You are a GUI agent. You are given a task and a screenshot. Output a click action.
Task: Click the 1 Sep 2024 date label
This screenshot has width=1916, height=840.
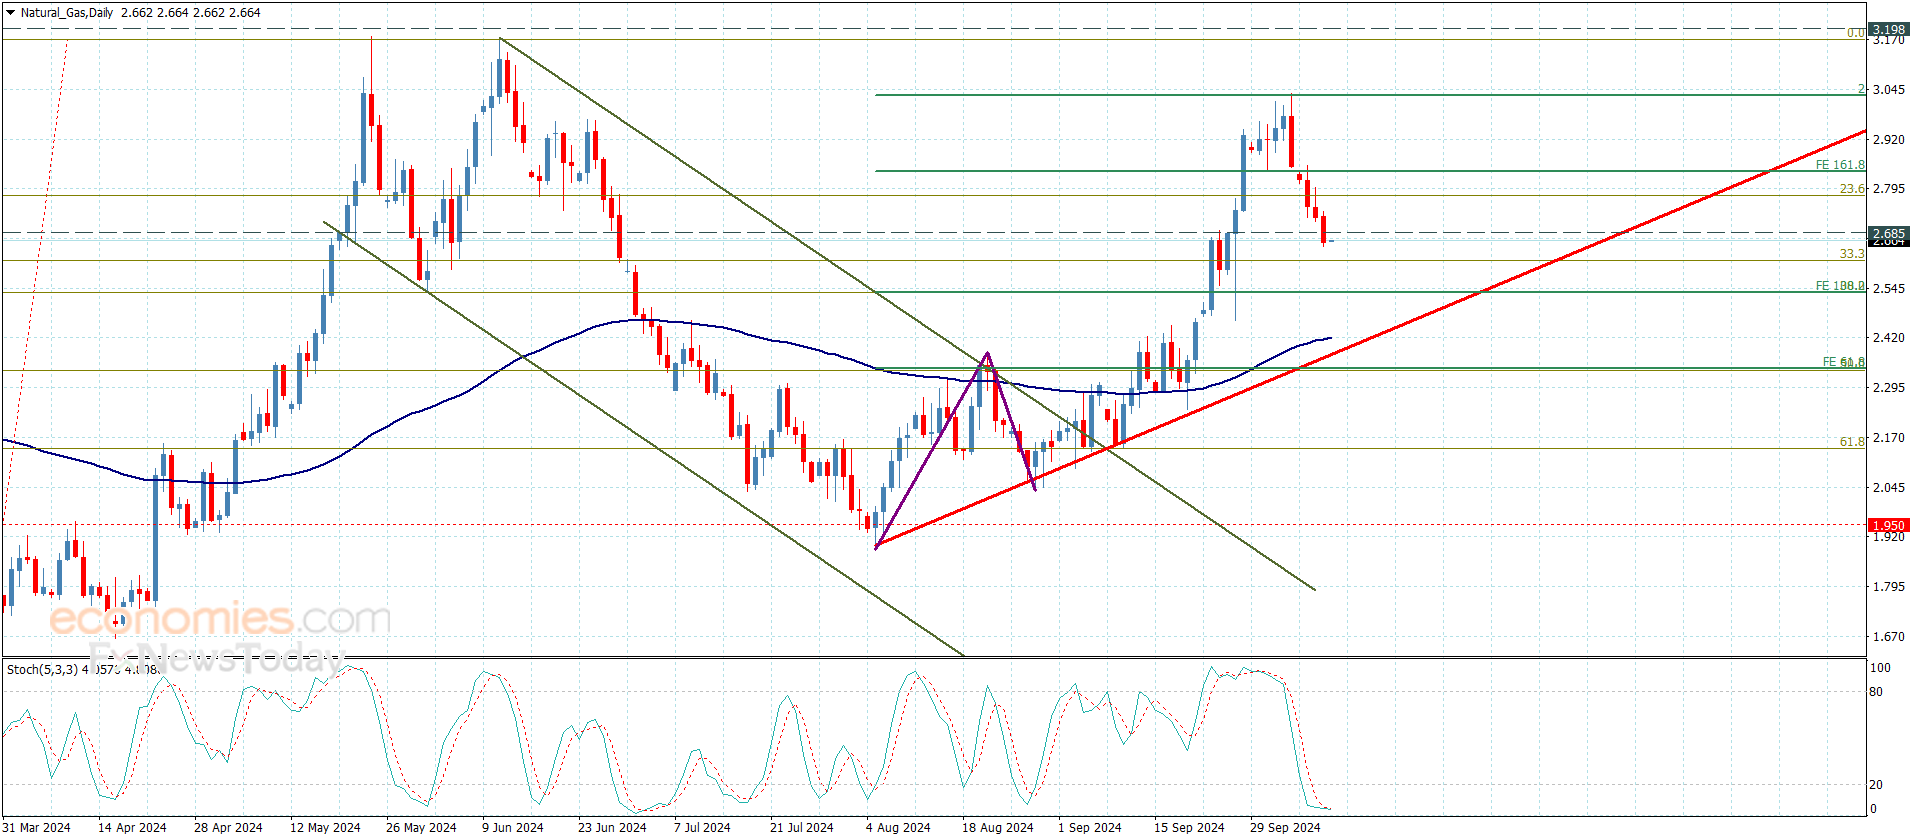point(1090,828)
